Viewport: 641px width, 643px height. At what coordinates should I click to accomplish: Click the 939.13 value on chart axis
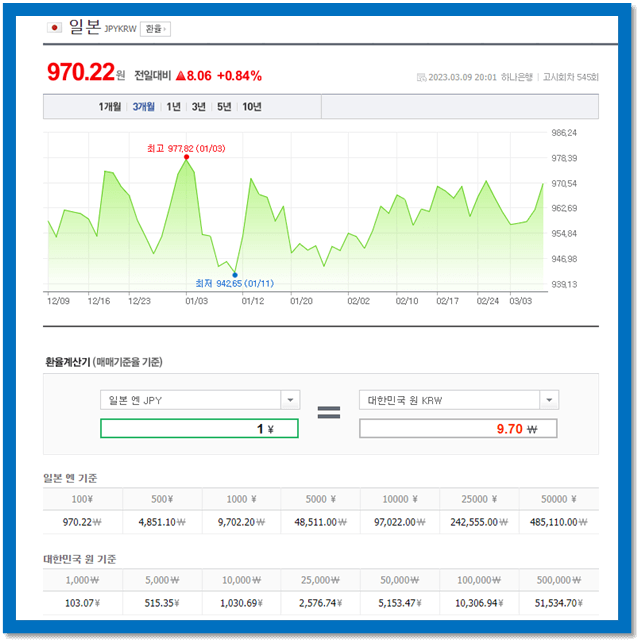(x=564, y=284)
